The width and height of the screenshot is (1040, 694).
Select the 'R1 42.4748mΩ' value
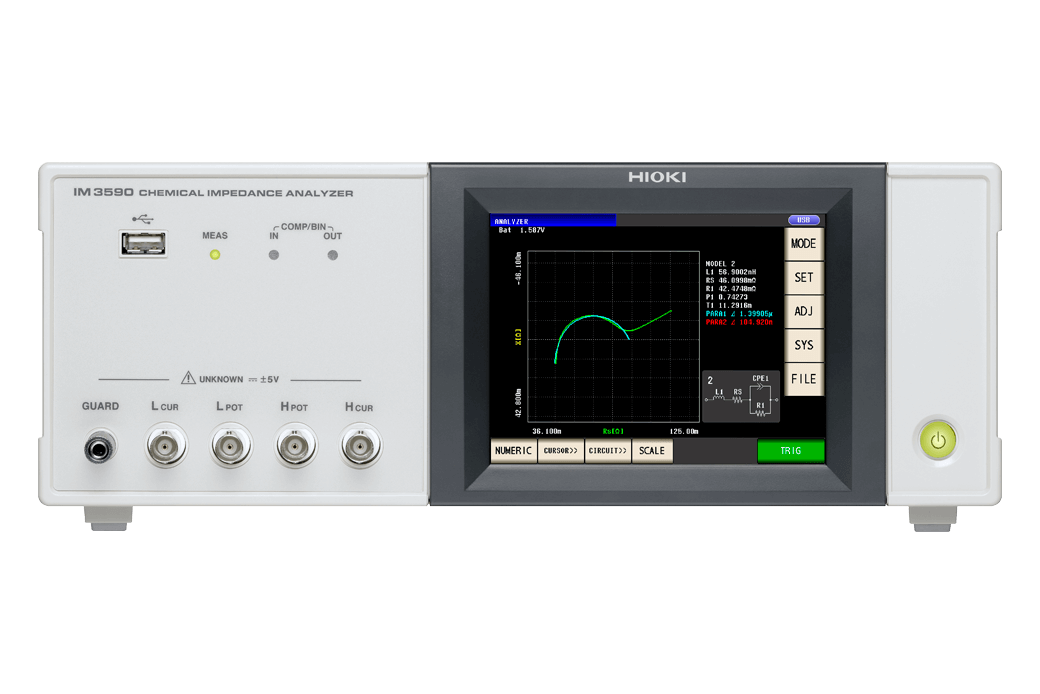click(x=731, y=289)
